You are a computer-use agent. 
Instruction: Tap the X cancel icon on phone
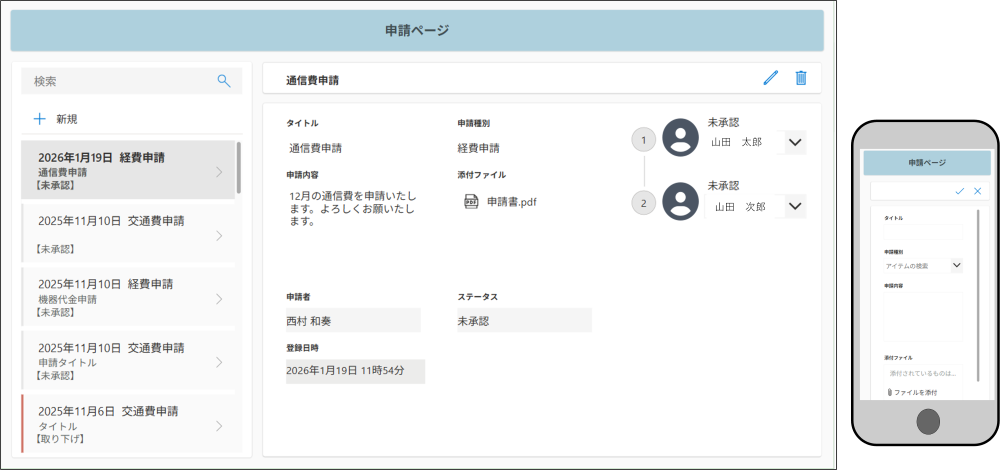(977, 190)
